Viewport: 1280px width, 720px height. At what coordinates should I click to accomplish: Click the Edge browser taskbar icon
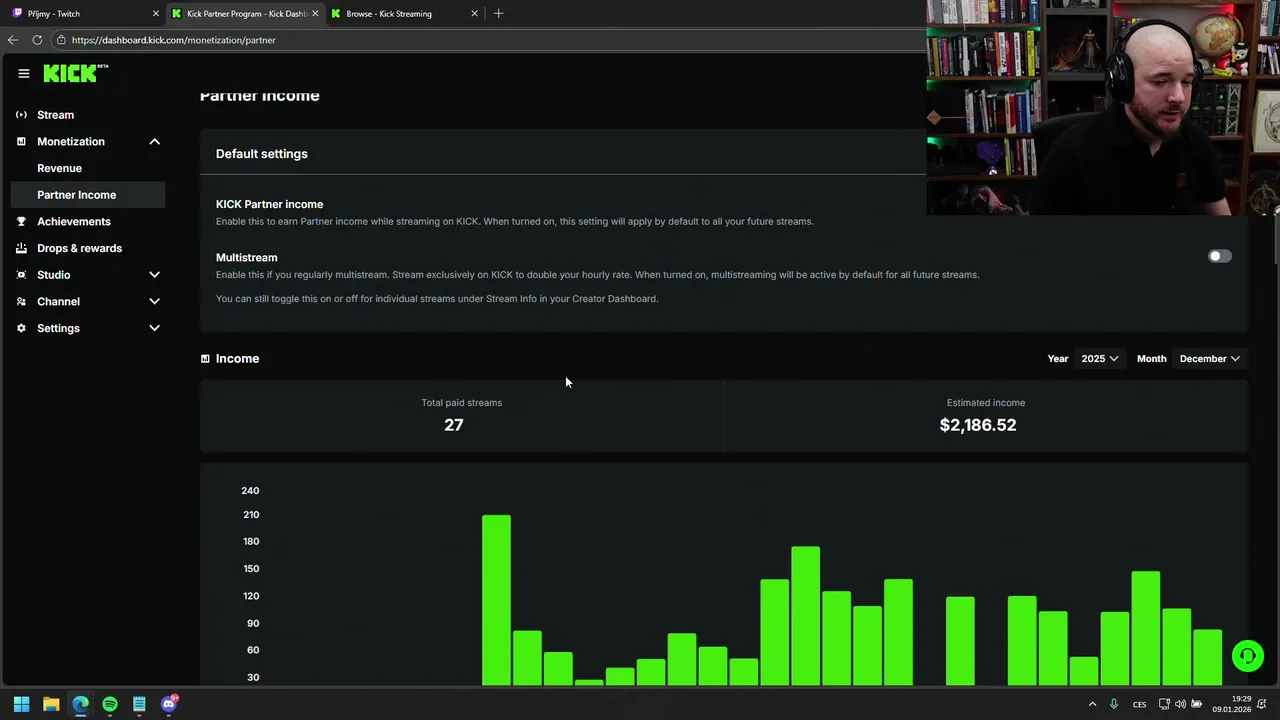[80, 704]
